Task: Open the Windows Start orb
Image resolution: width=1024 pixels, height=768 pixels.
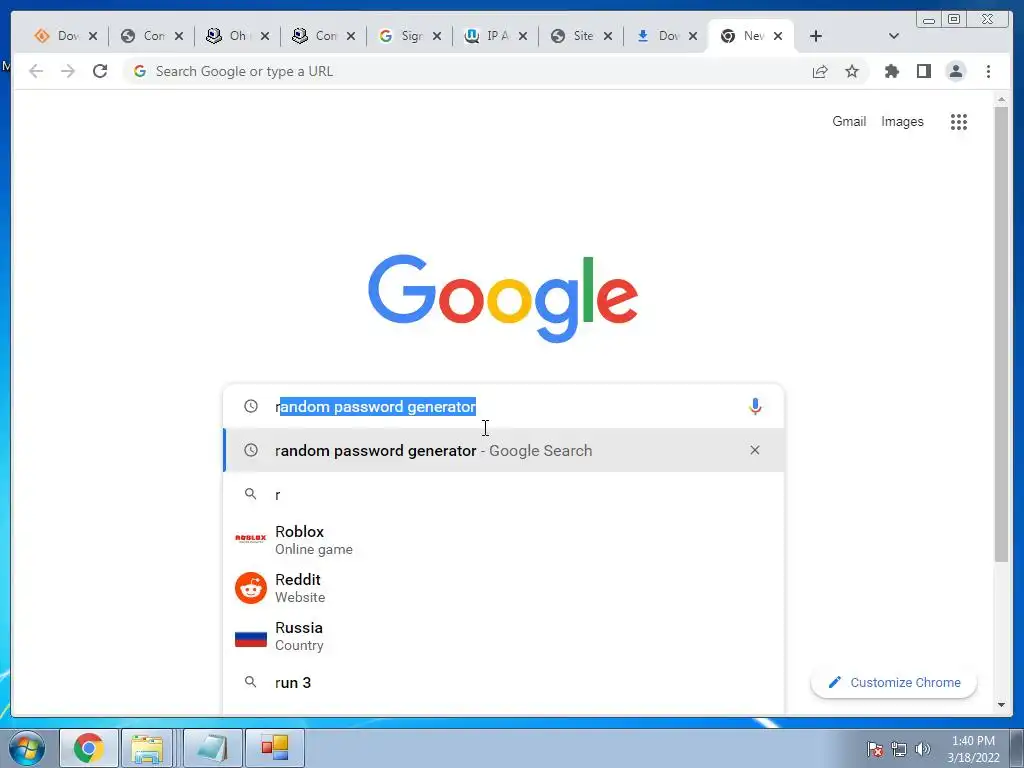Action: [x=27, y=748]
